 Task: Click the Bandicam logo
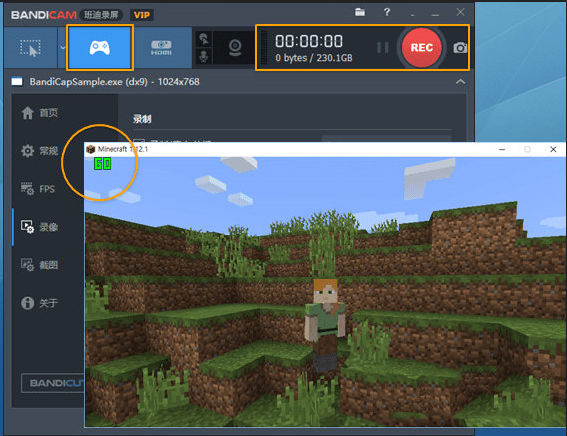[44, 15]
